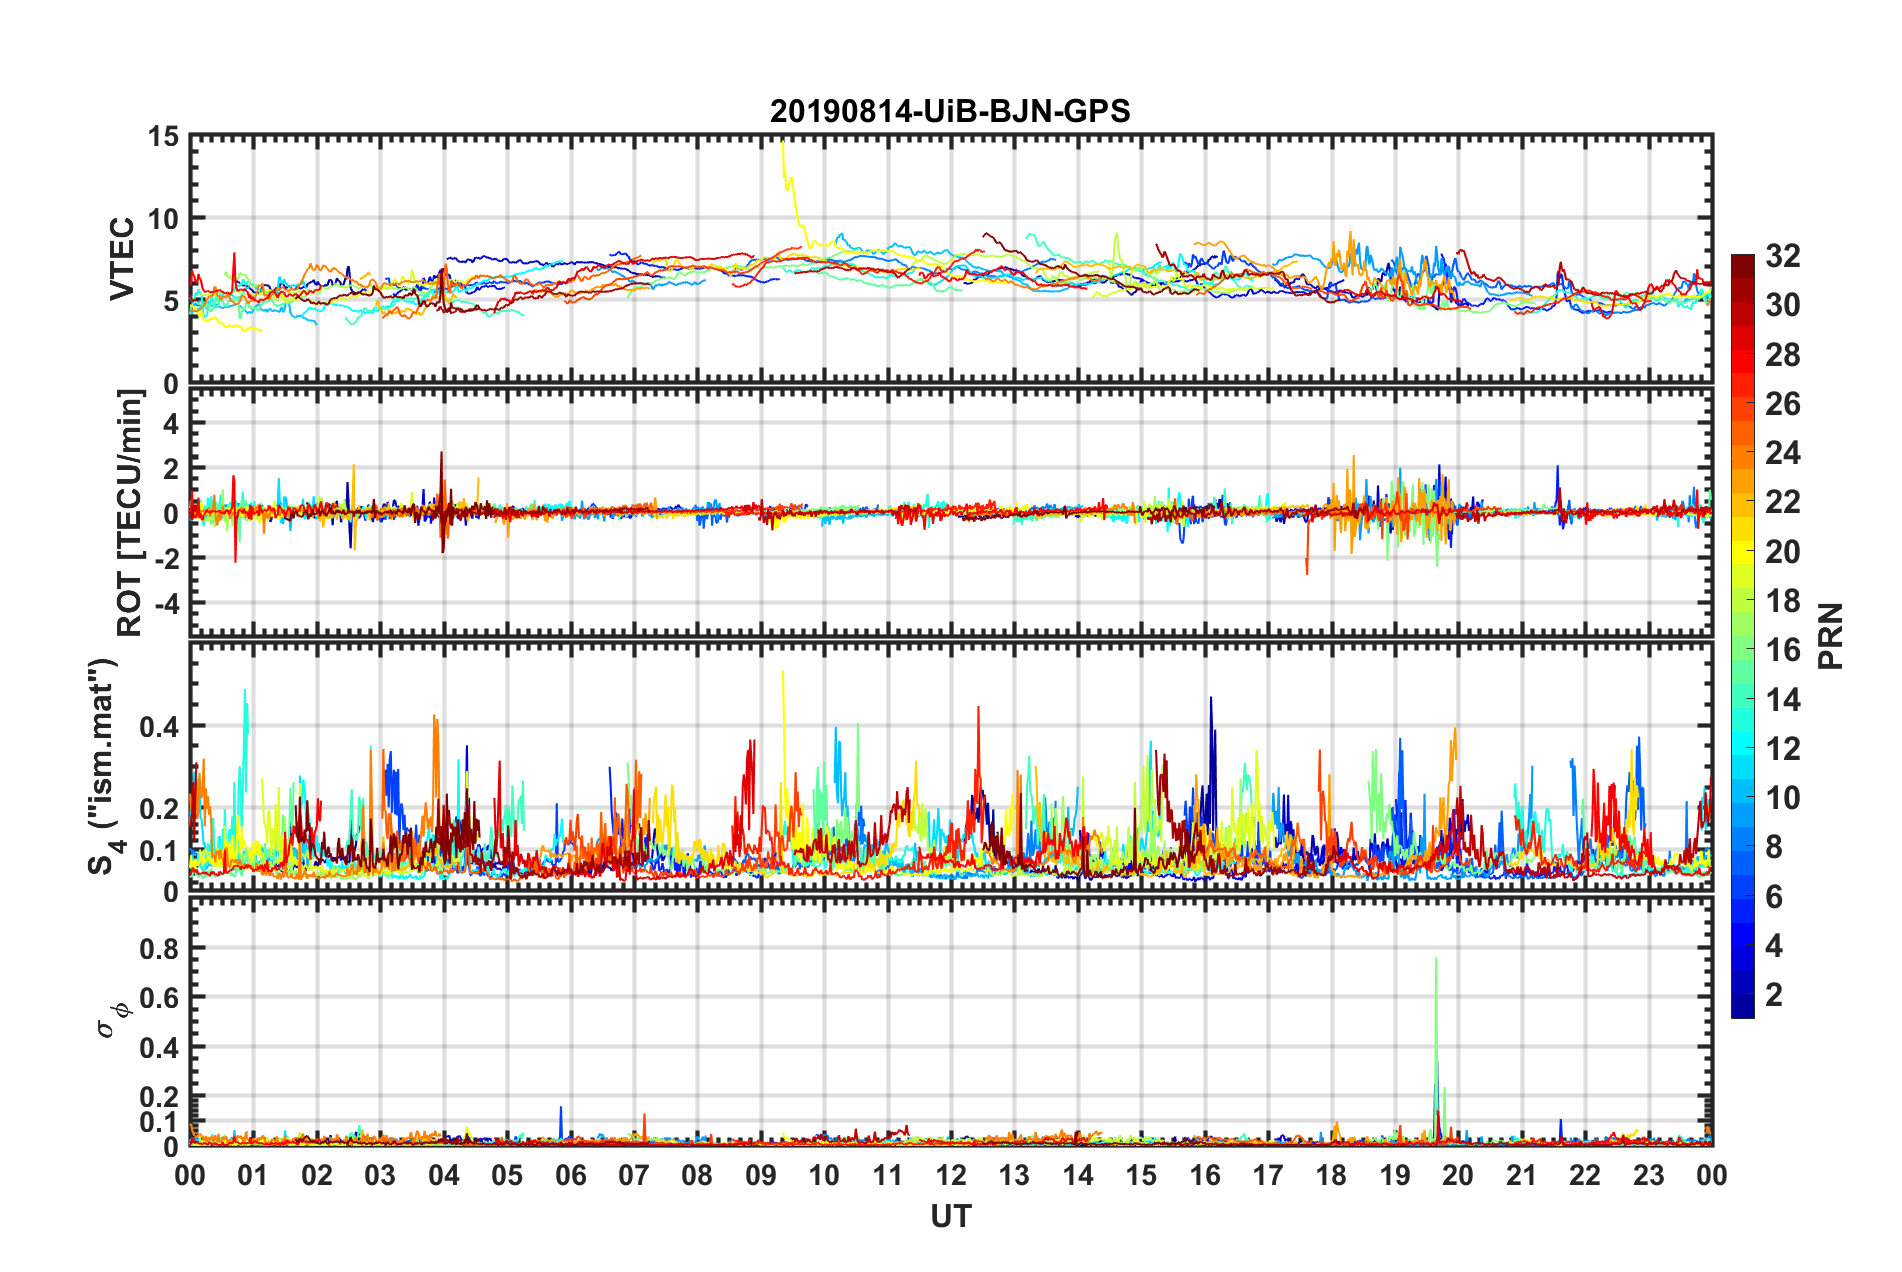Select UT axis tick label "13"
This screenshot has width=1902, height=1272.
[1014, 1175]
